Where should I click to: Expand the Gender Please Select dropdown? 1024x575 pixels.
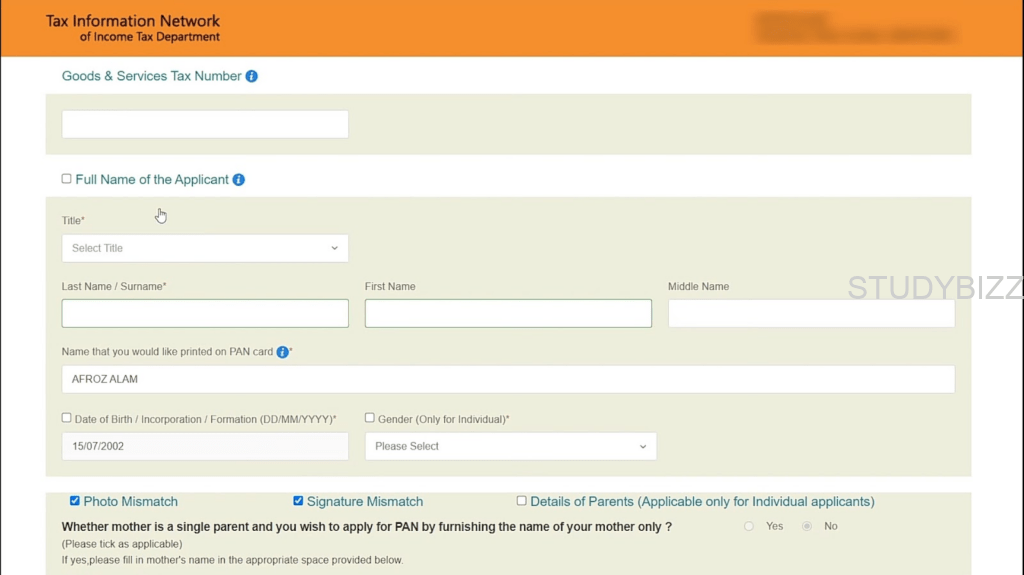[x=510, y=446]
